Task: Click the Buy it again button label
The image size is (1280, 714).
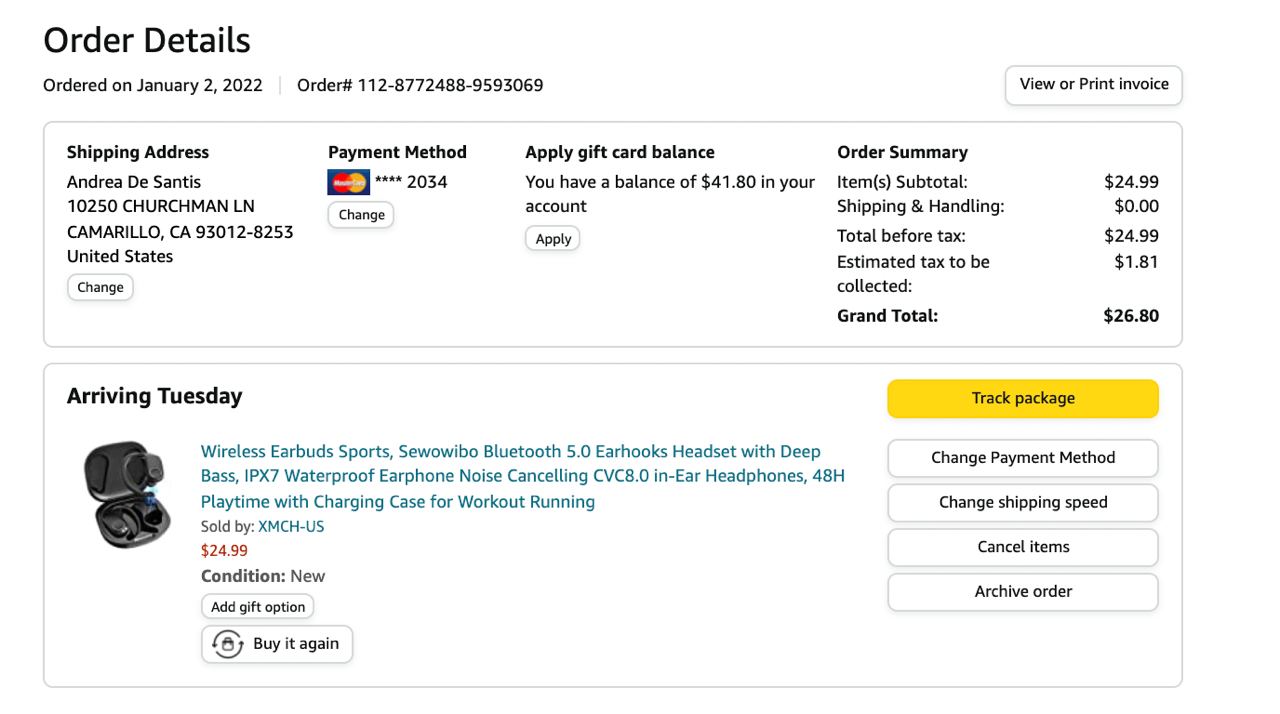Action: click(296, 644)
